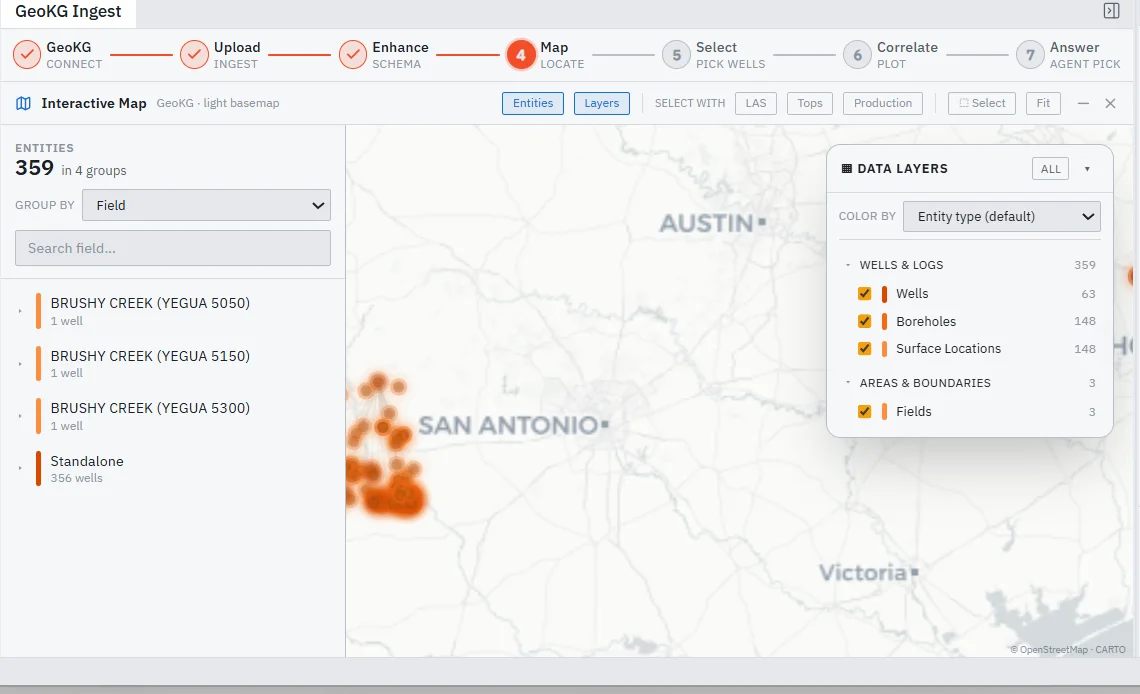Click the Enhance Schema step checkmark icon
Screen dimensions: 1140x694
pyautogui.click(x=353, y=55)
